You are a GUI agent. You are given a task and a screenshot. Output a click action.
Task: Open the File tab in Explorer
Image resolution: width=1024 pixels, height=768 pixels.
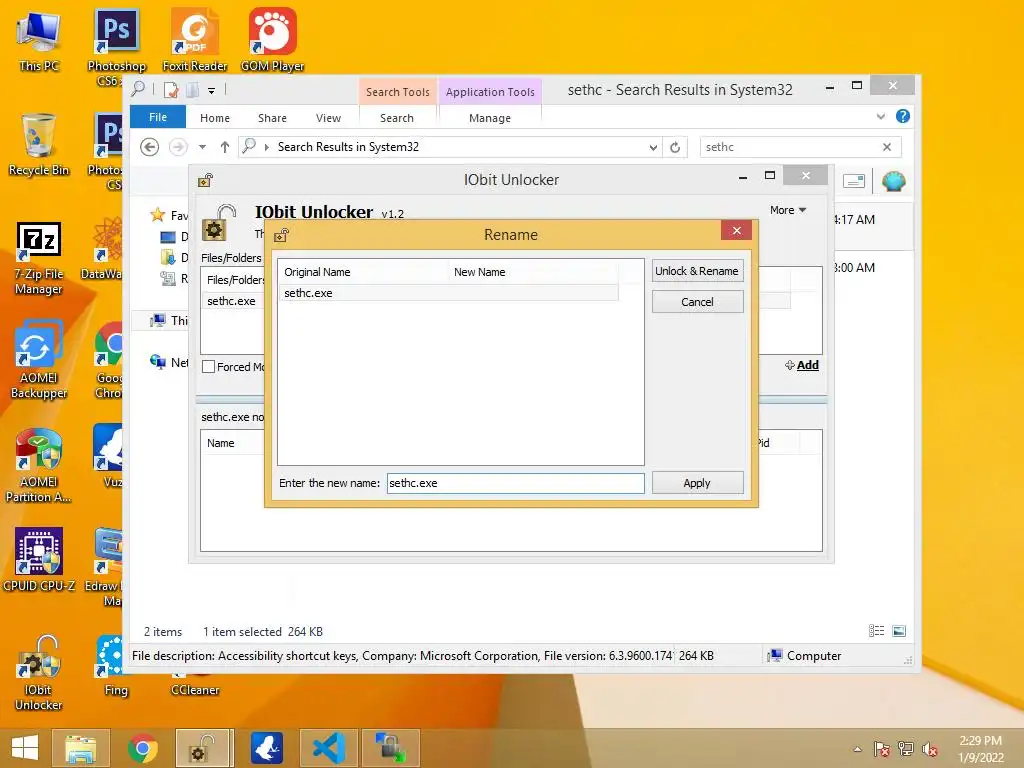[158, 118]
